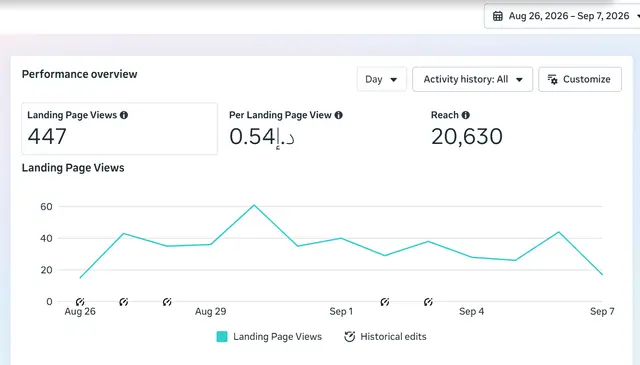This screenshot has width=640, height=365.
Task: Click the Landing Page Views legend label
Action: (278, 336)
